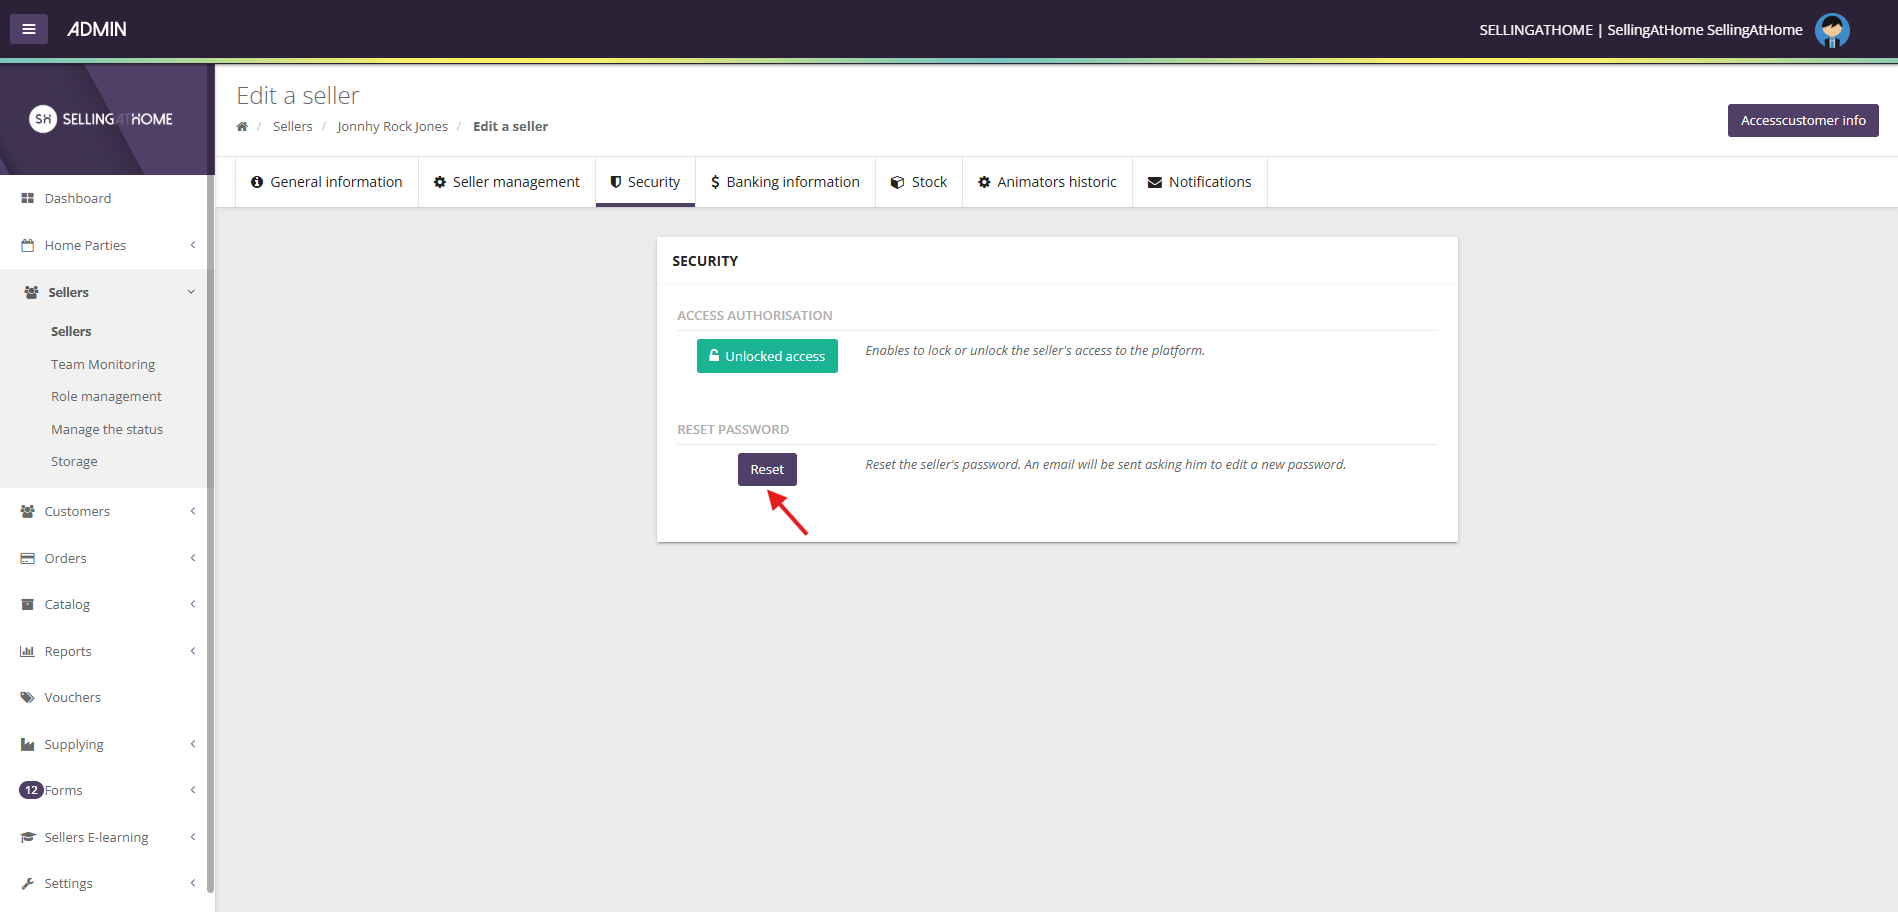The image size is (1898, 912).
Task: Click the Accesscustomer info button
Action: pos(1802,121)
